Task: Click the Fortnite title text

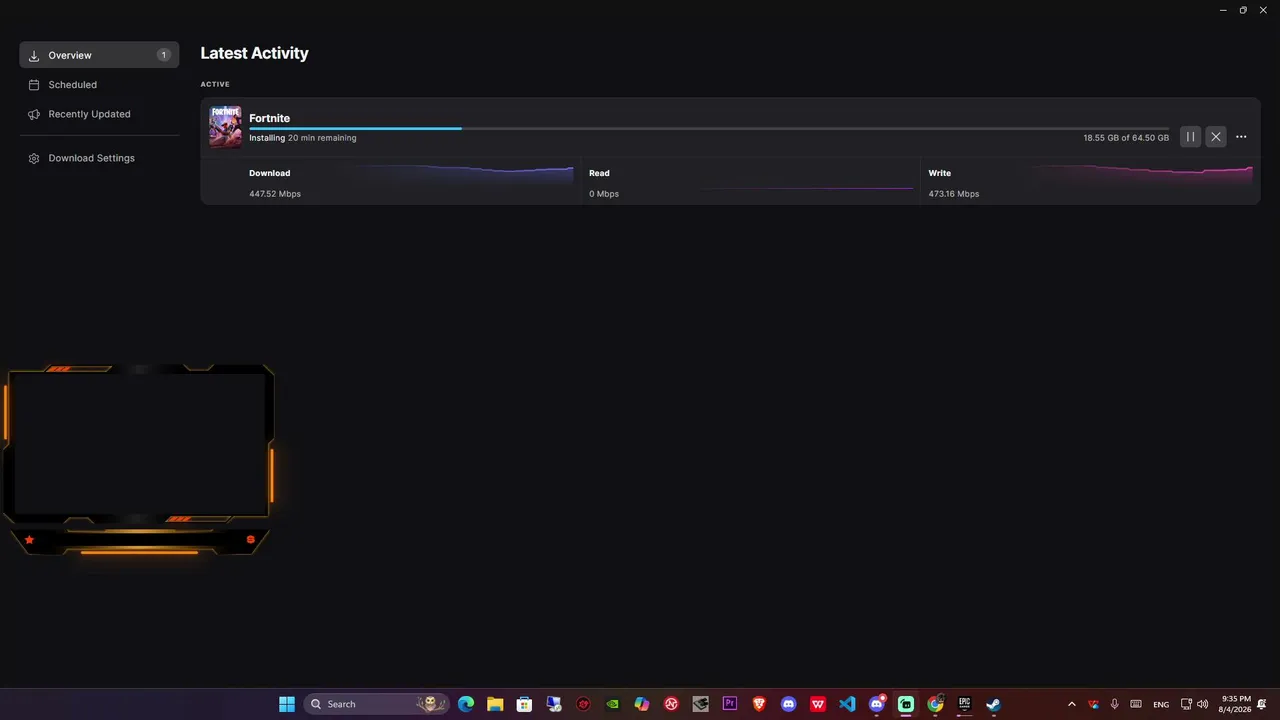Action: pos(269,118)
